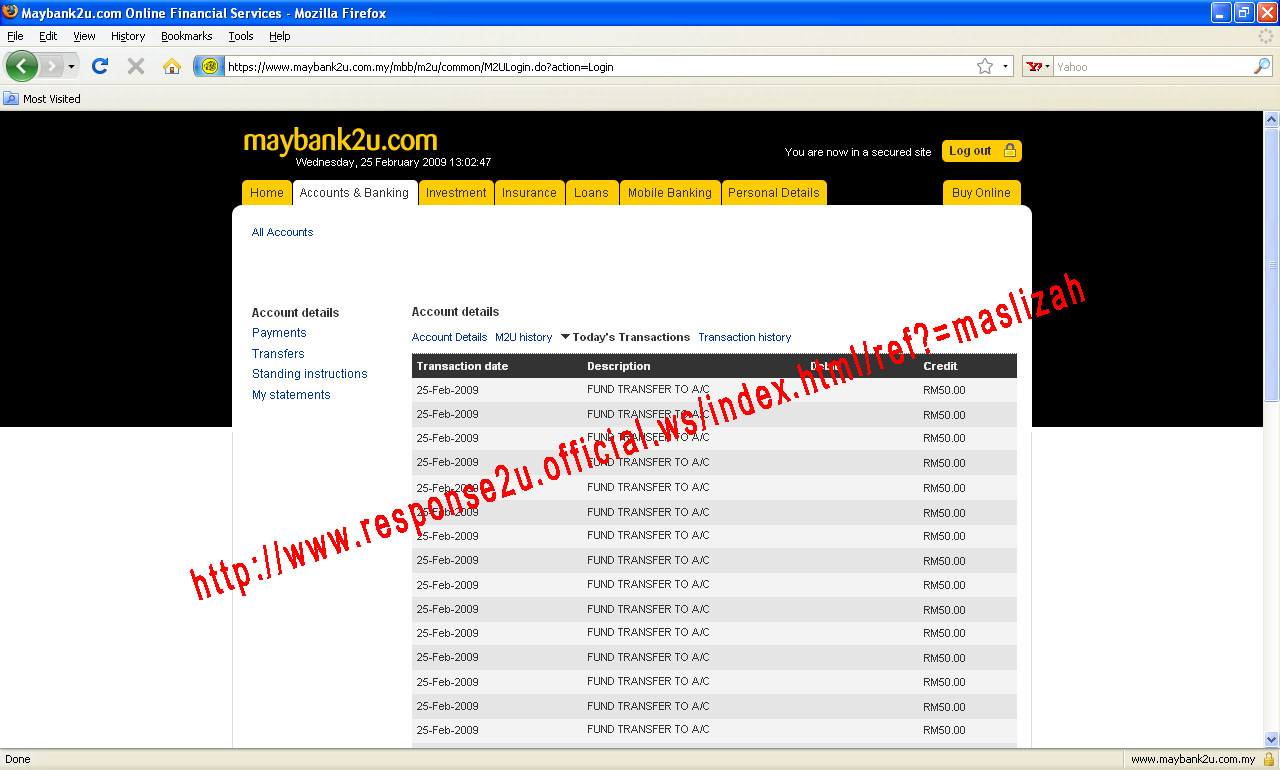Restore down the Firefox window
The image size is (1280, 770).
click(x=1243, y=12)
